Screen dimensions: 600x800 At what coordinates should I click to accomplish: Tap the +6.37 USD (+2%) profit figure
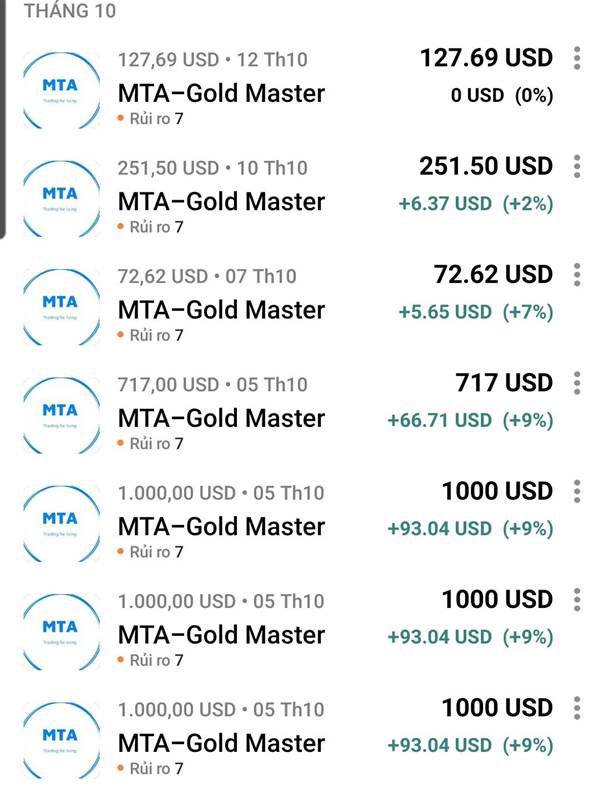point(475,204)
